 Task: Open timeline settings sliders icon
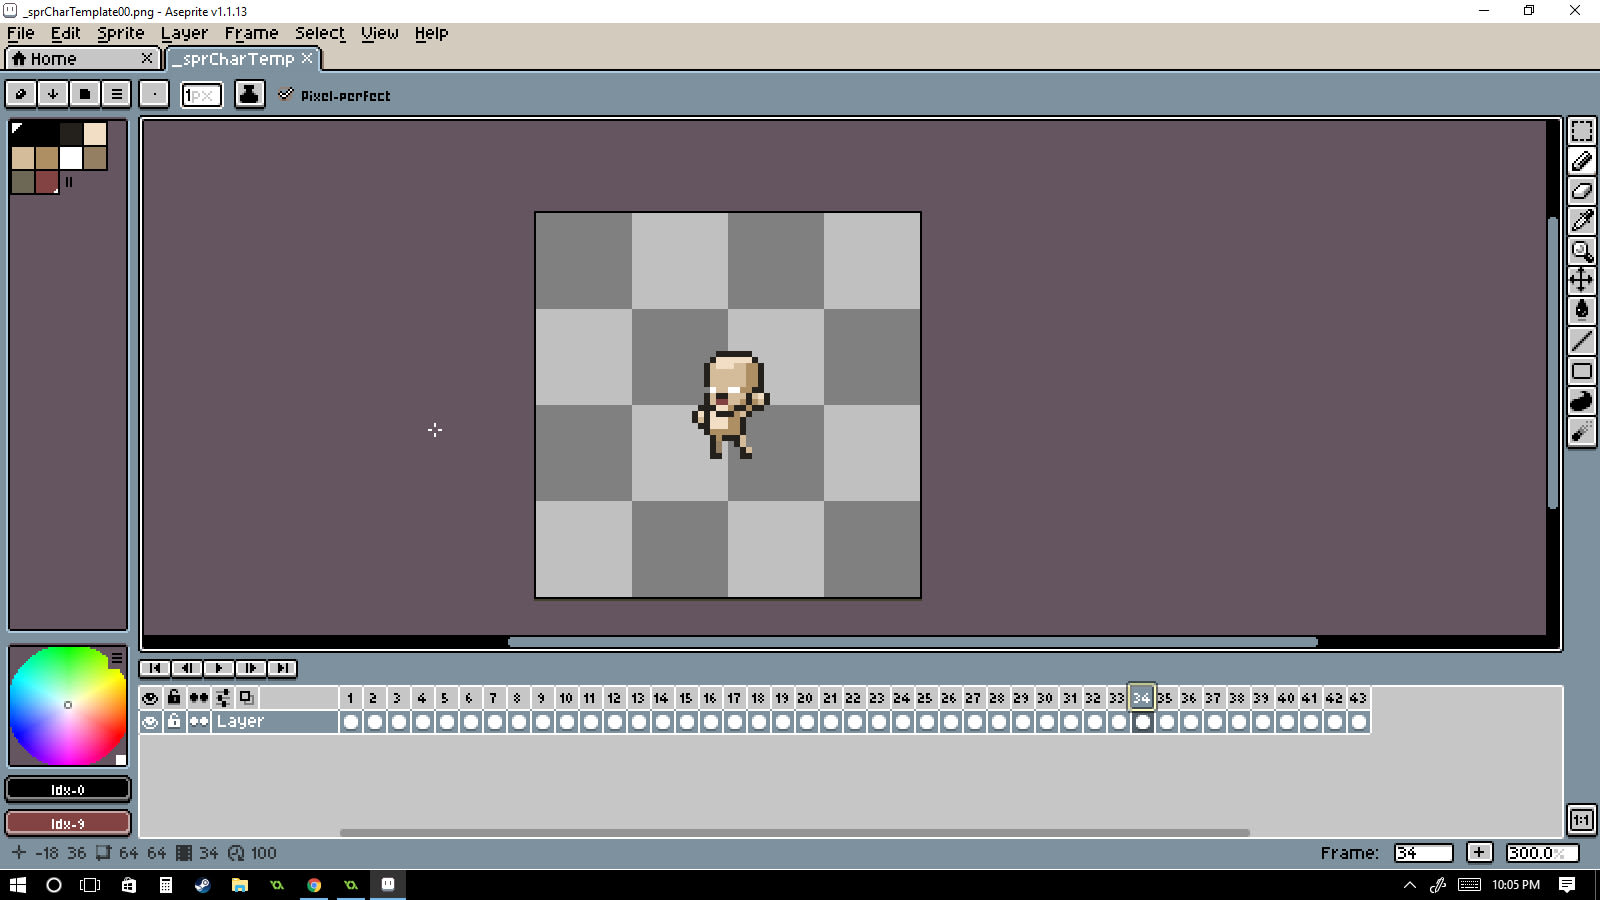pos(223,698)
